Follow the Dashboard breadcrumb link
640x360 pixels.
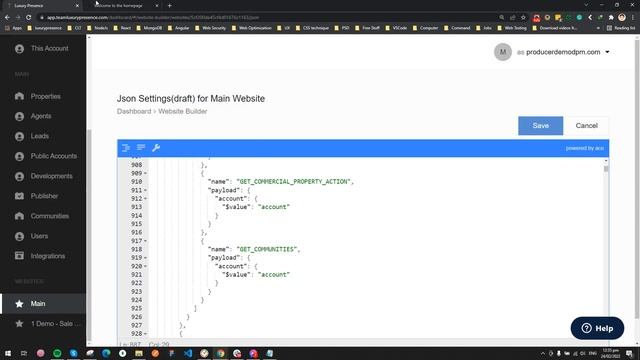click(x=134, y=111)
